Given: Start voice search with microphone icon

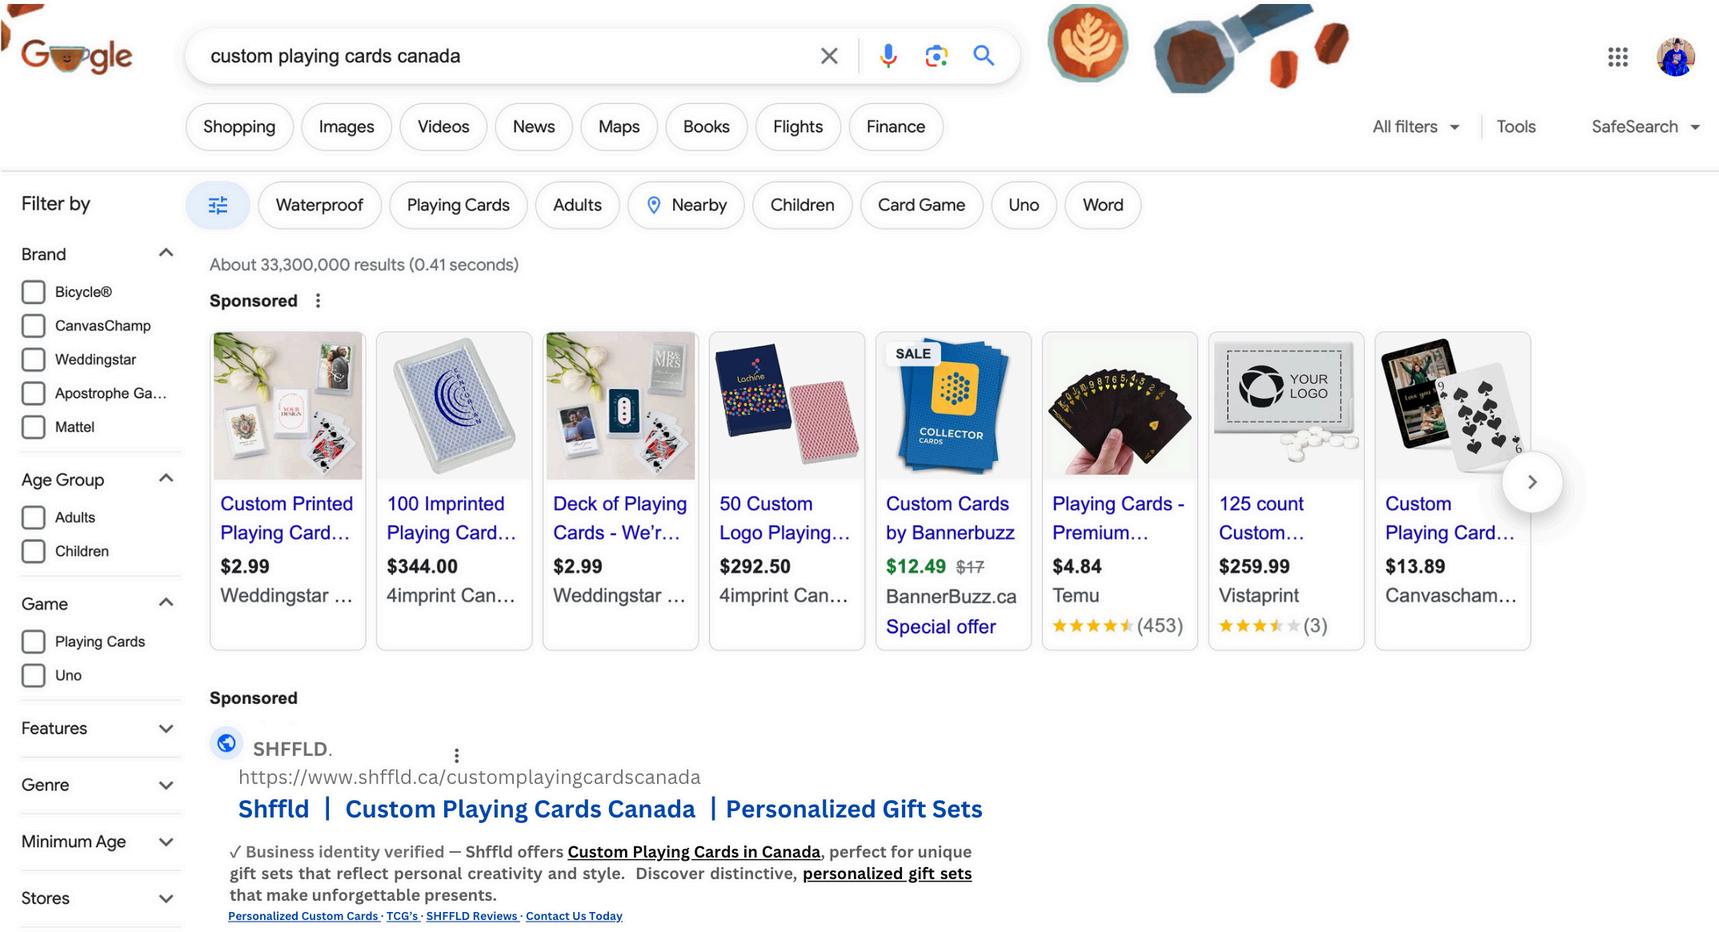Looking at the screenshot, I should 887,56.
